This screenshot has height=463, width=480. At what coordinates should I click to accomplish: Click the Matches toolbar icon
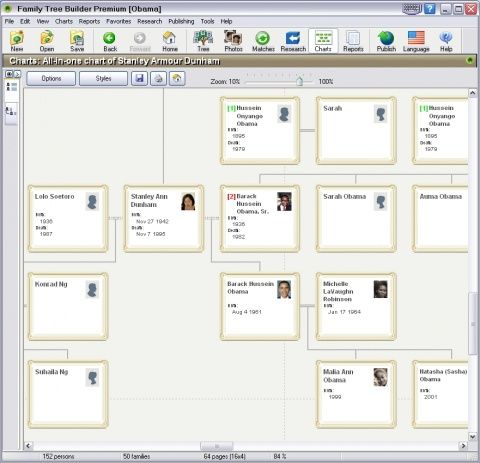click(263, 41)
